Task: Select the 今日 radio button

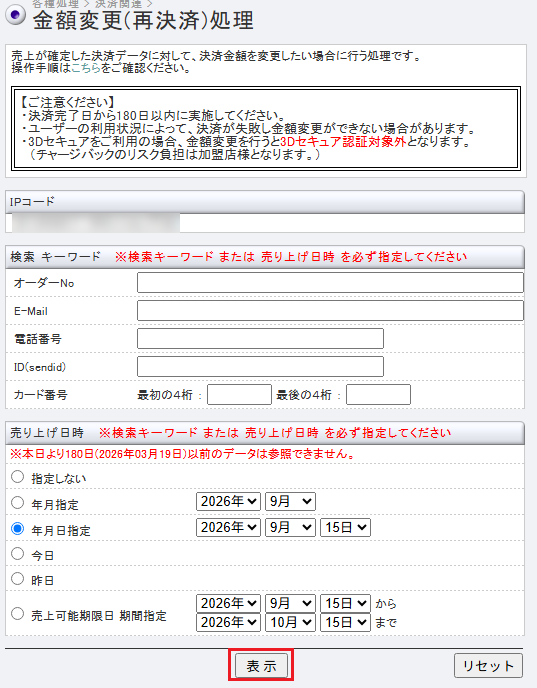Action: click(x=18, y=554)
